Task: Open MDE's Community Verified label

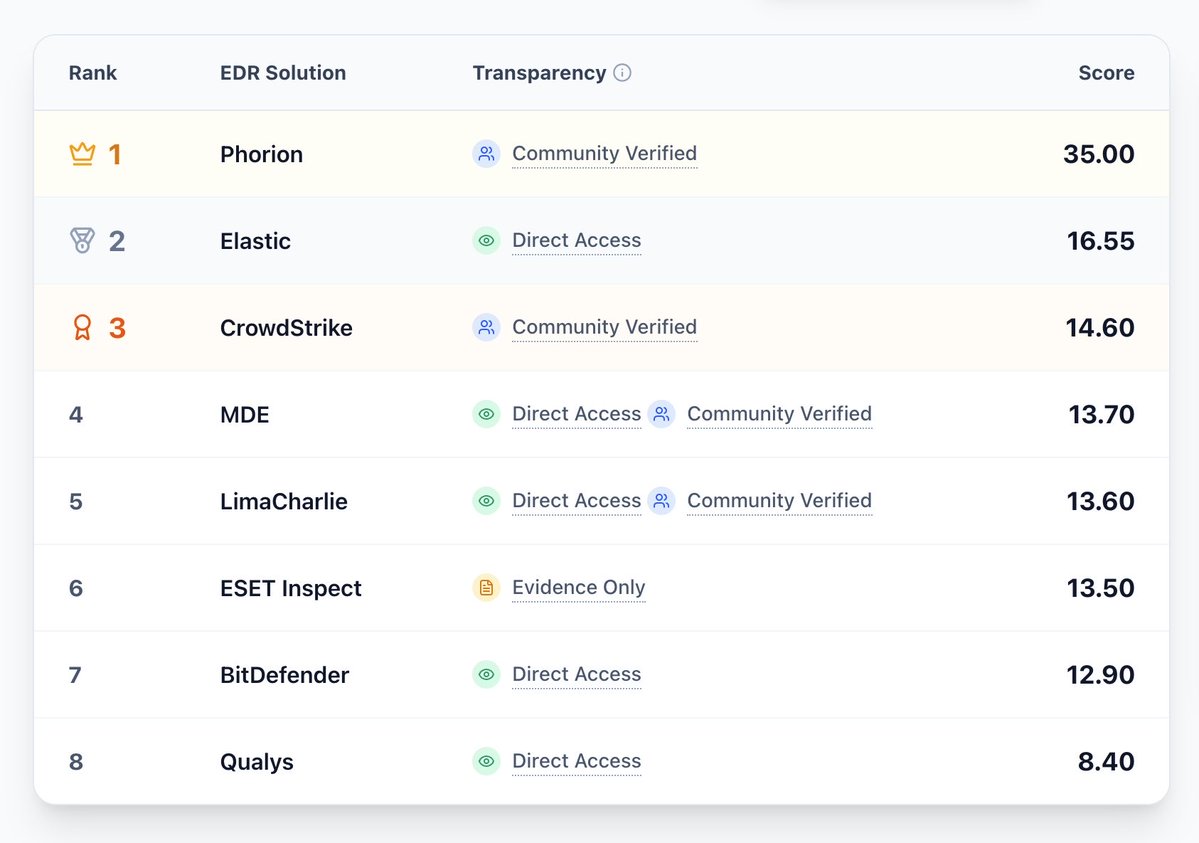Action: click(x=779, y=415)
